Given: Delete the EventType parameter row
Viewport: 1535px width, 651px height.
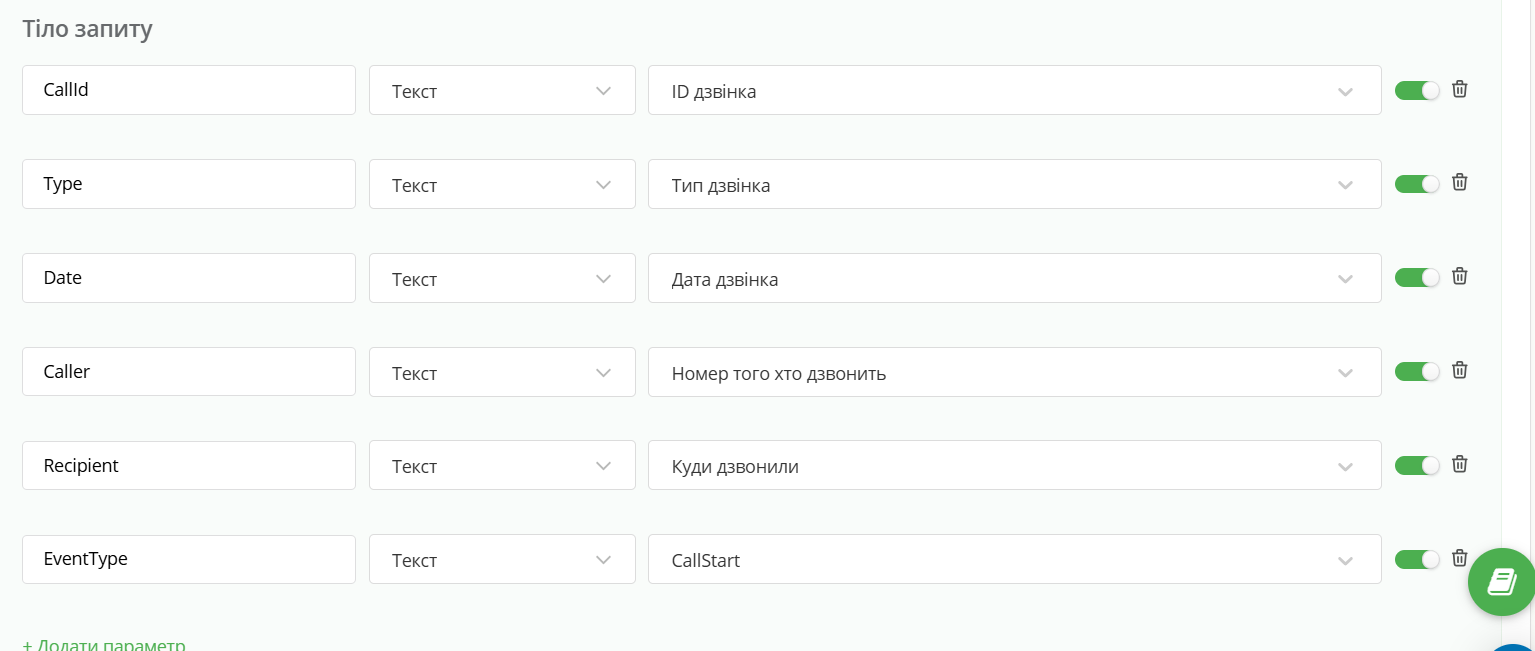Looking at the screenshot, I should 1459,558.
